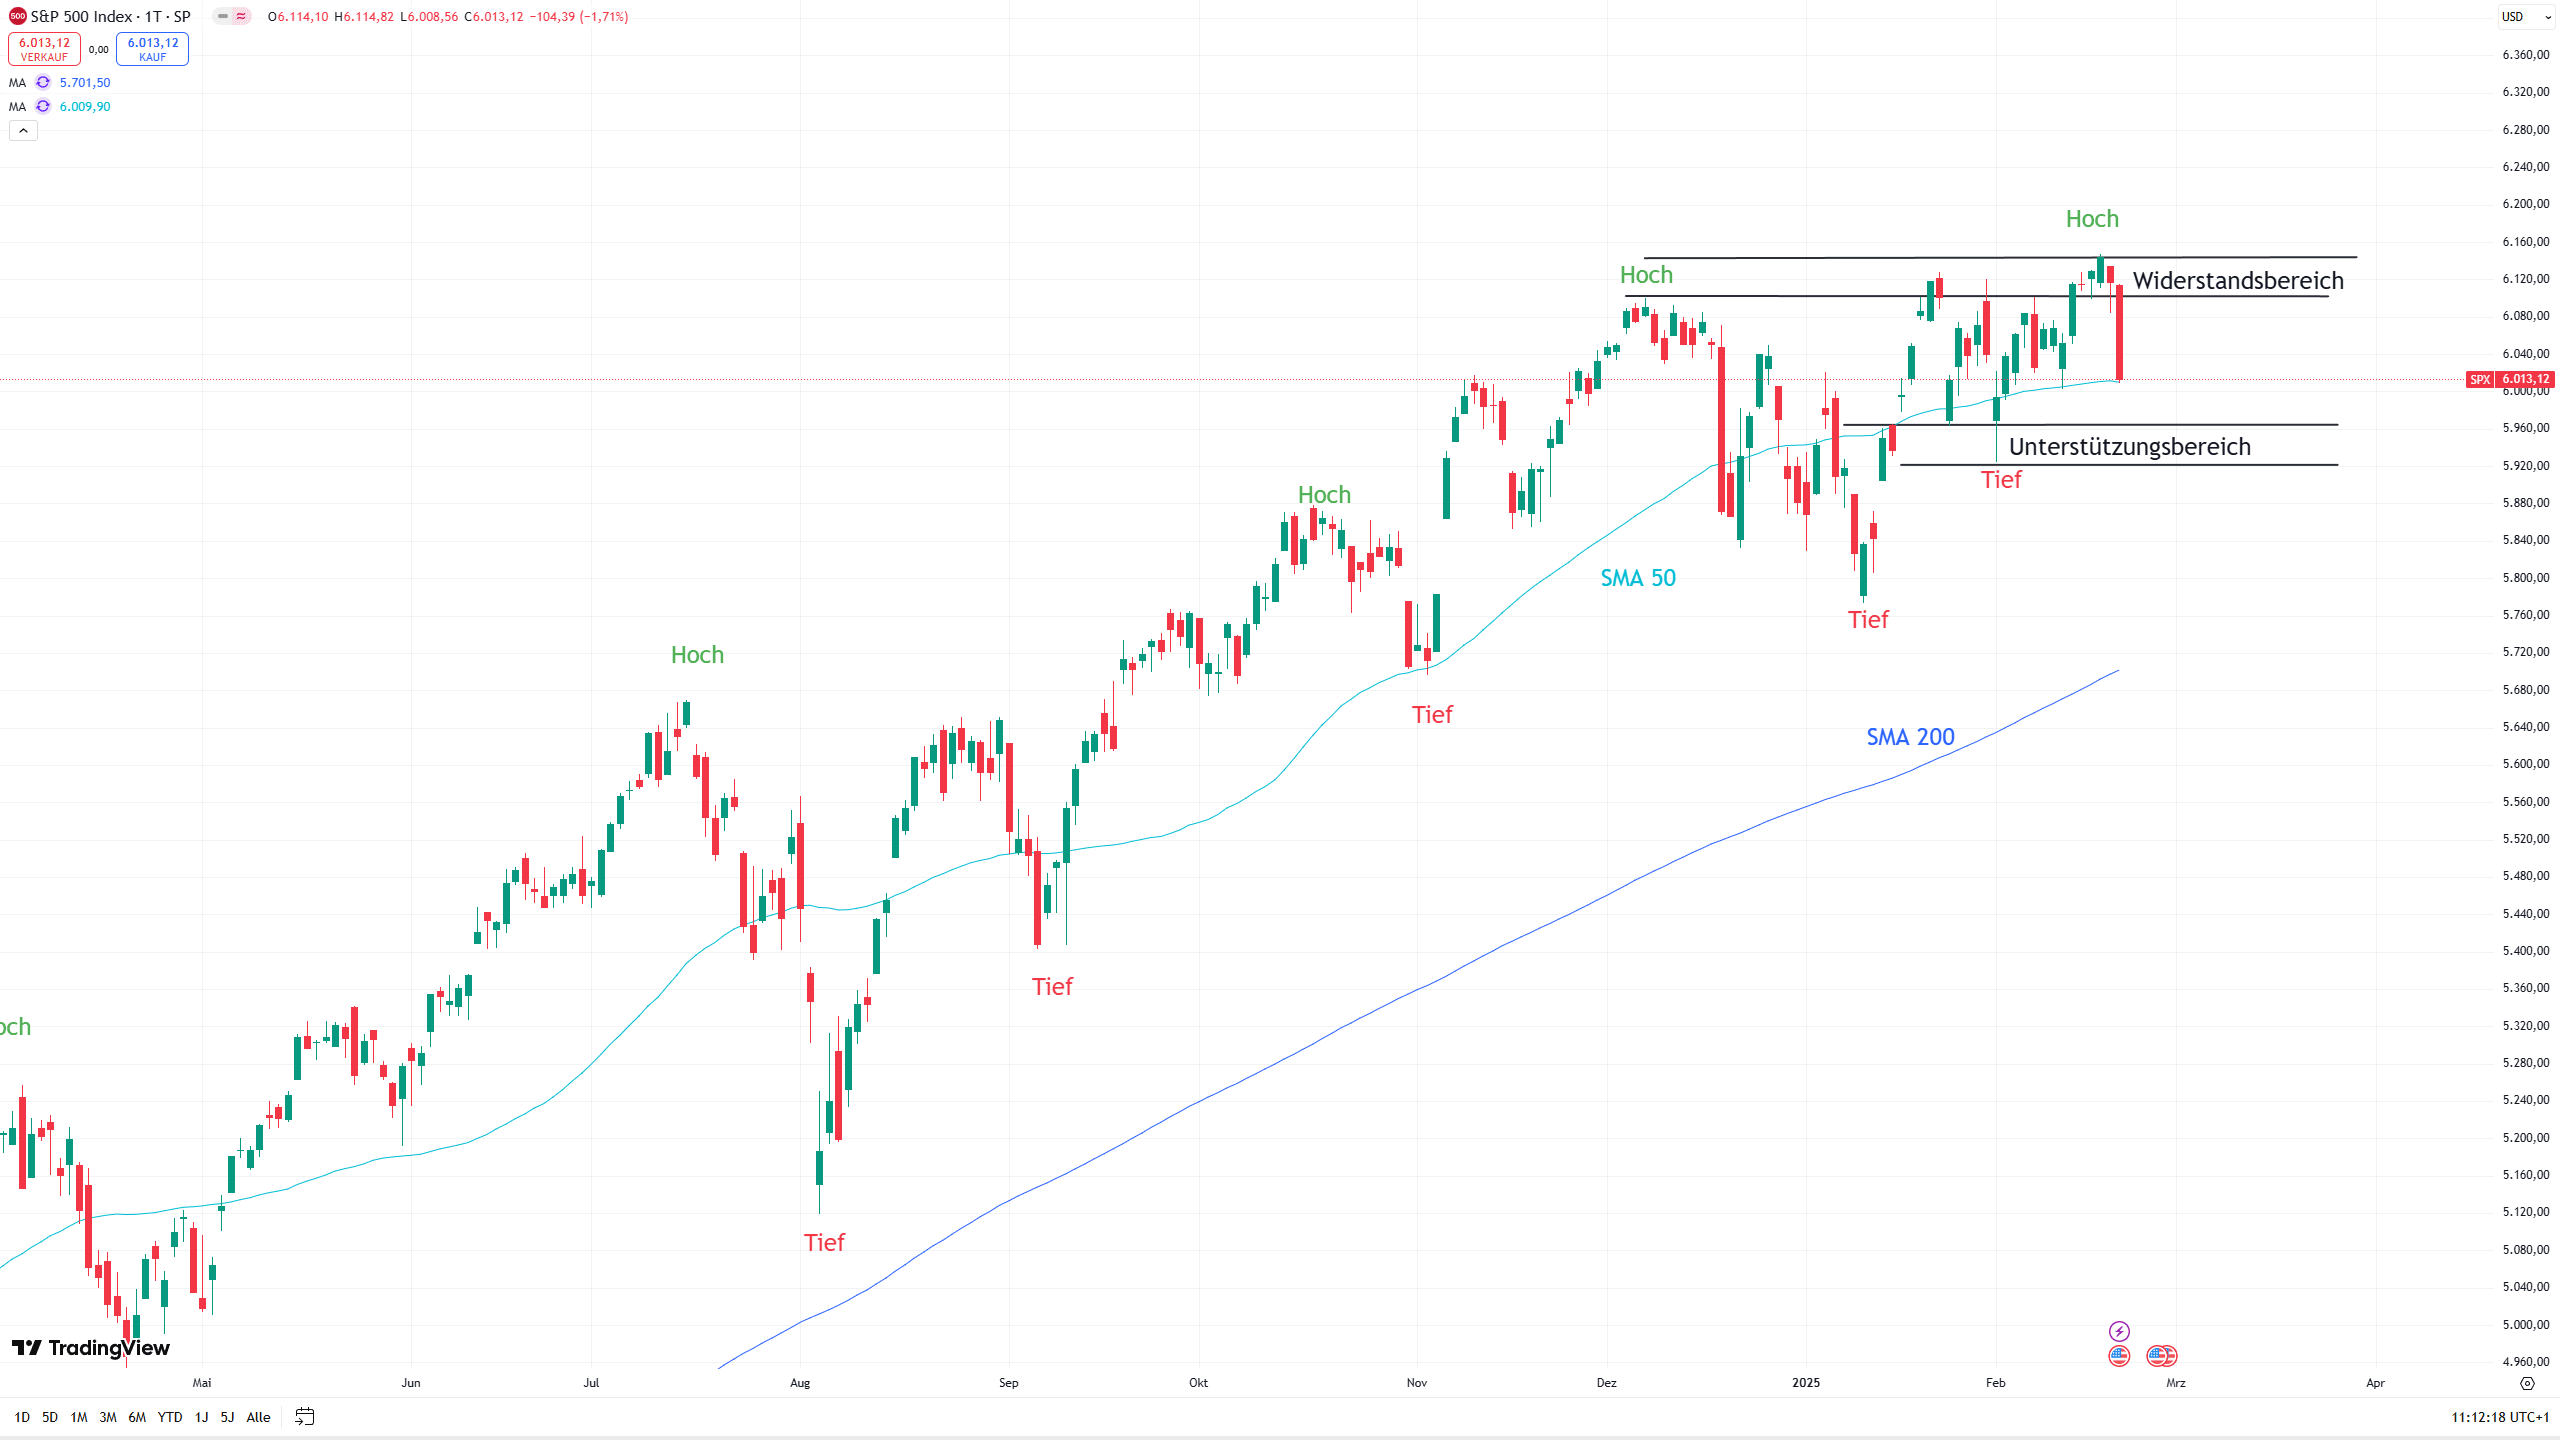
Task: Collapse the indicator legend with chevron button
Action: point(23,131)
